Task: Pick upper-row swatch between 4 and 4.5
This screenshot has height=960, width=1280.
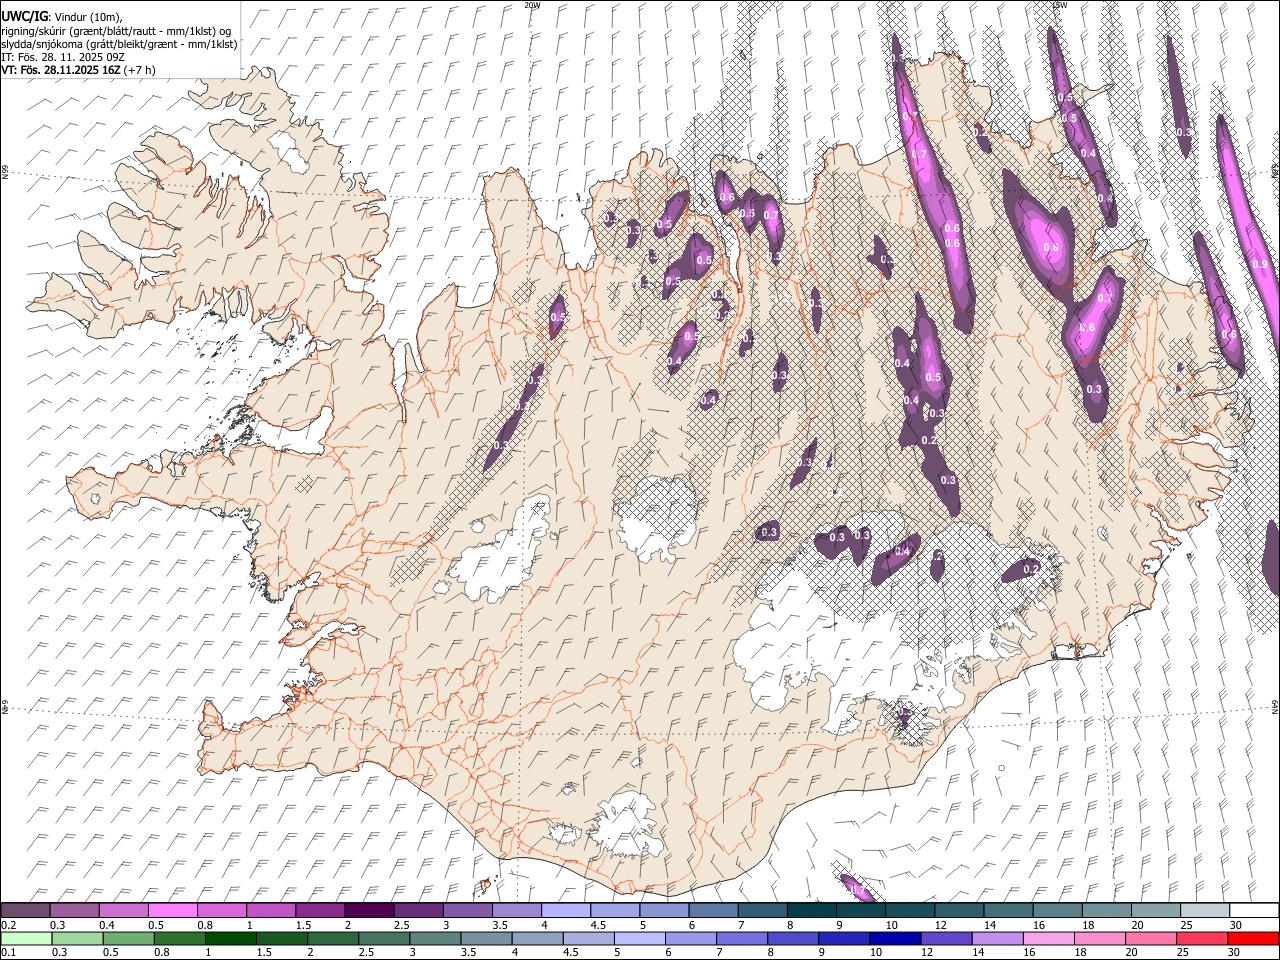Action: coord(565,911)
